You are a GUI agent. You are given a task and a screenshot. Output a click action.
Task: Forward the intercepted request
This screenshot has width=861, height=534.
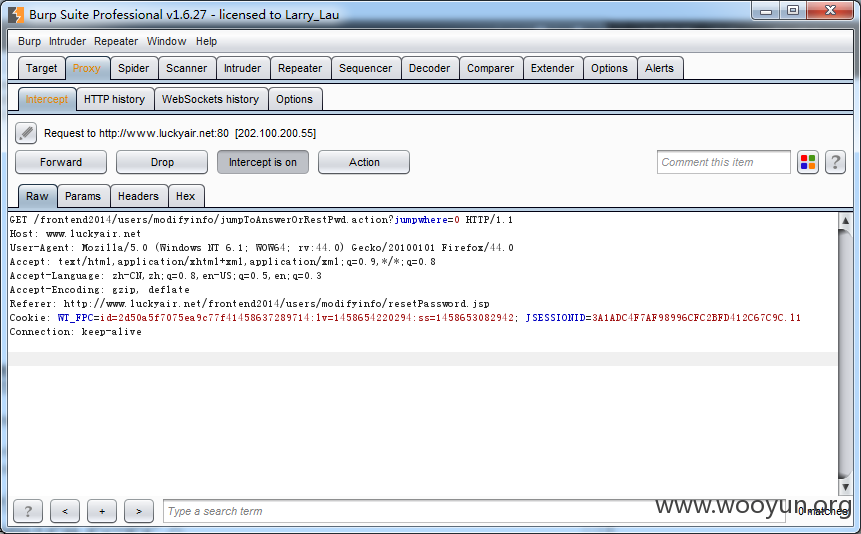tap(61, 162)
